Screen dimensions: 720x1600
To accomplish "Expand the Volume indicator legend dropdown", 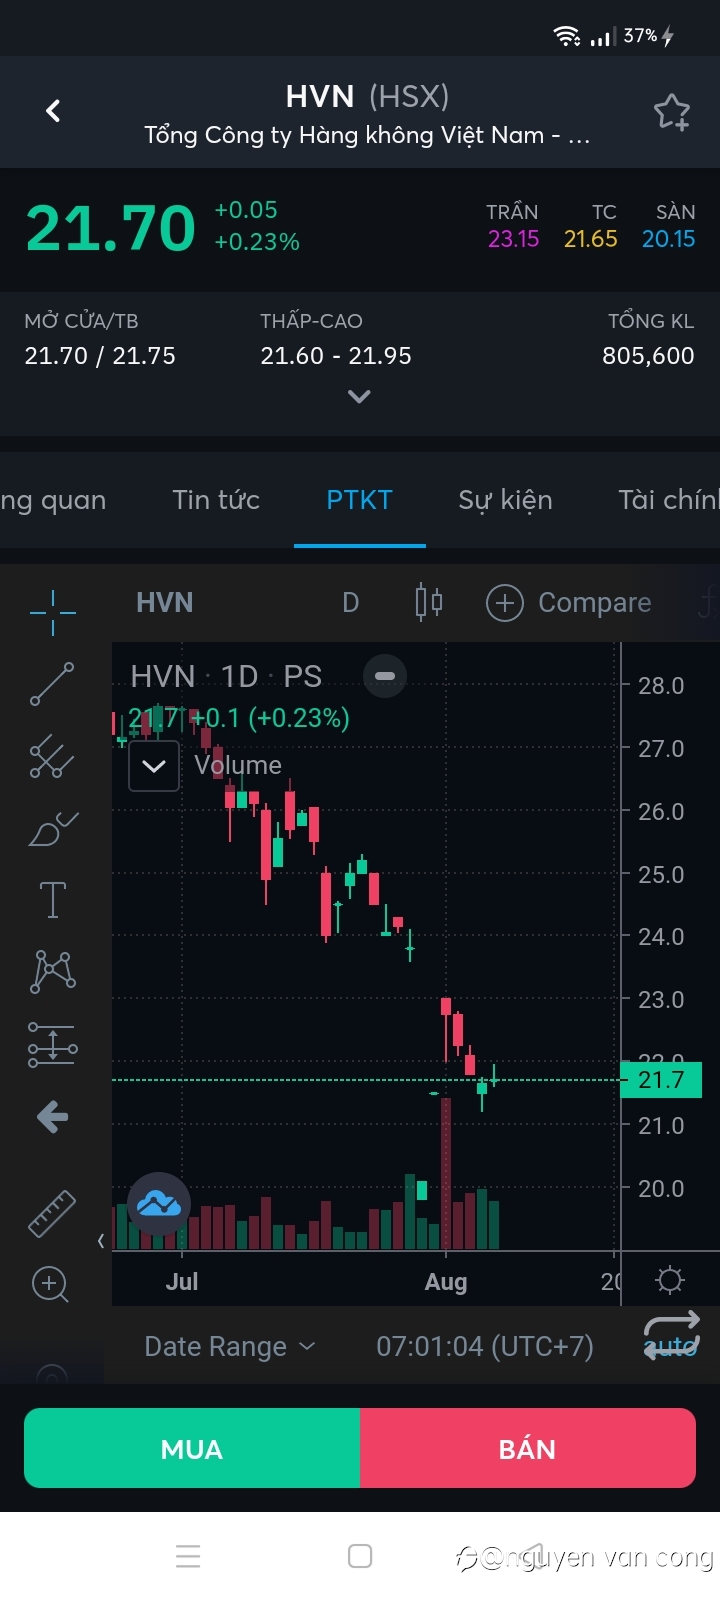I will tap(154, 766).
